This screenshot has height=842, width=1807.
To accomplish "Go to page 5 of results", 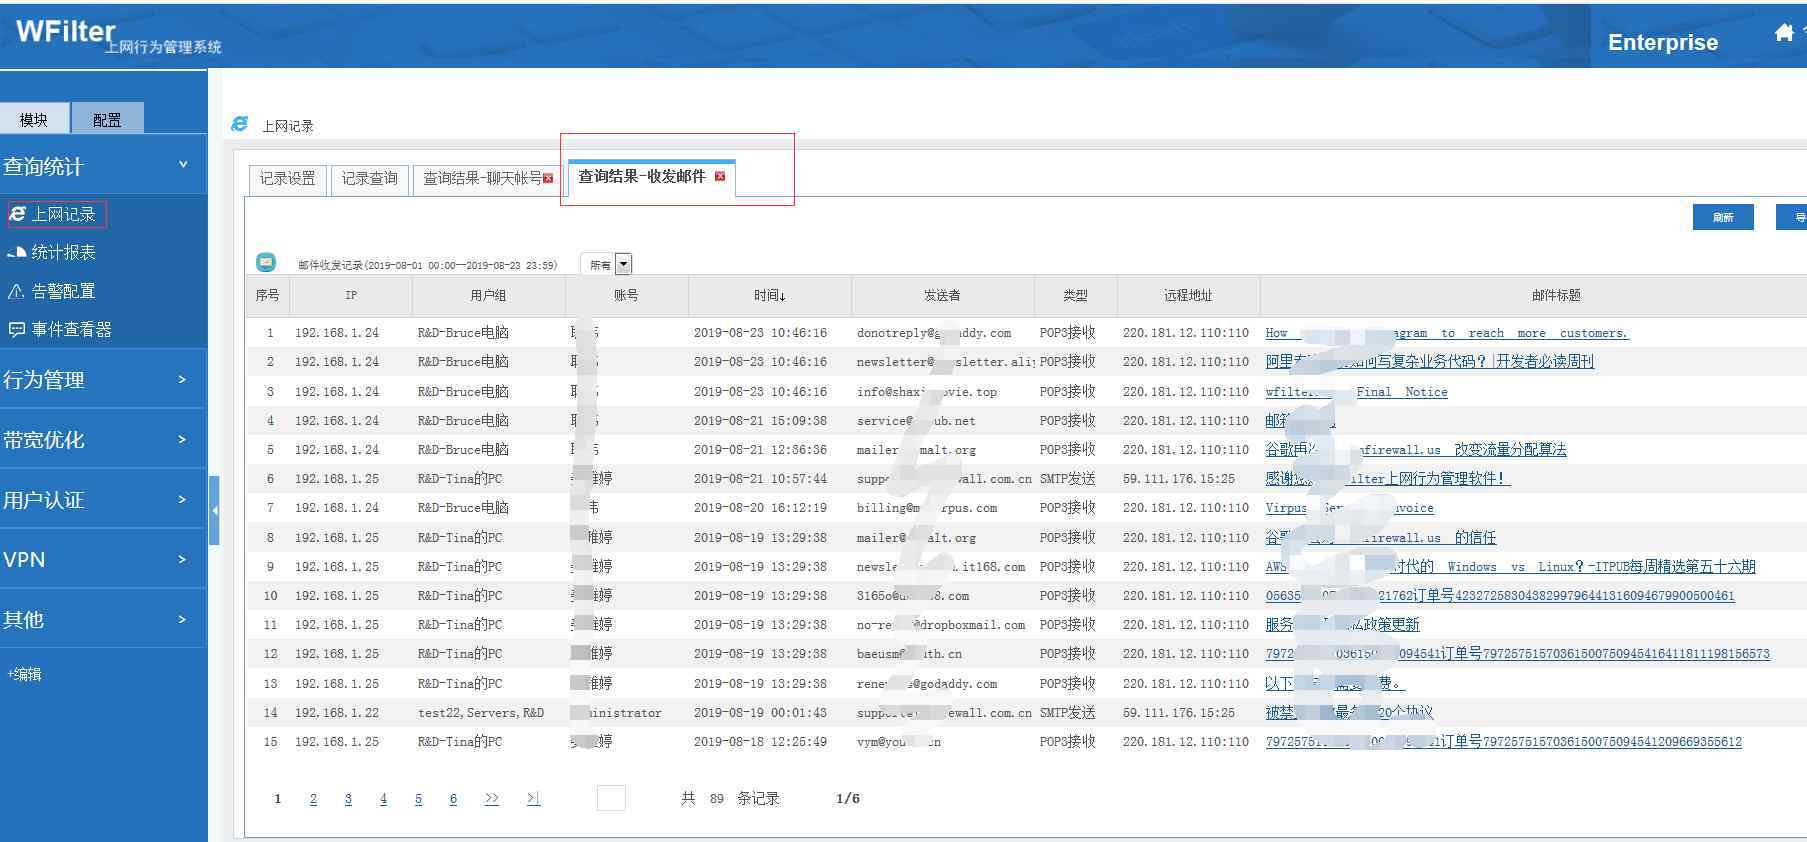I will 418,798.
